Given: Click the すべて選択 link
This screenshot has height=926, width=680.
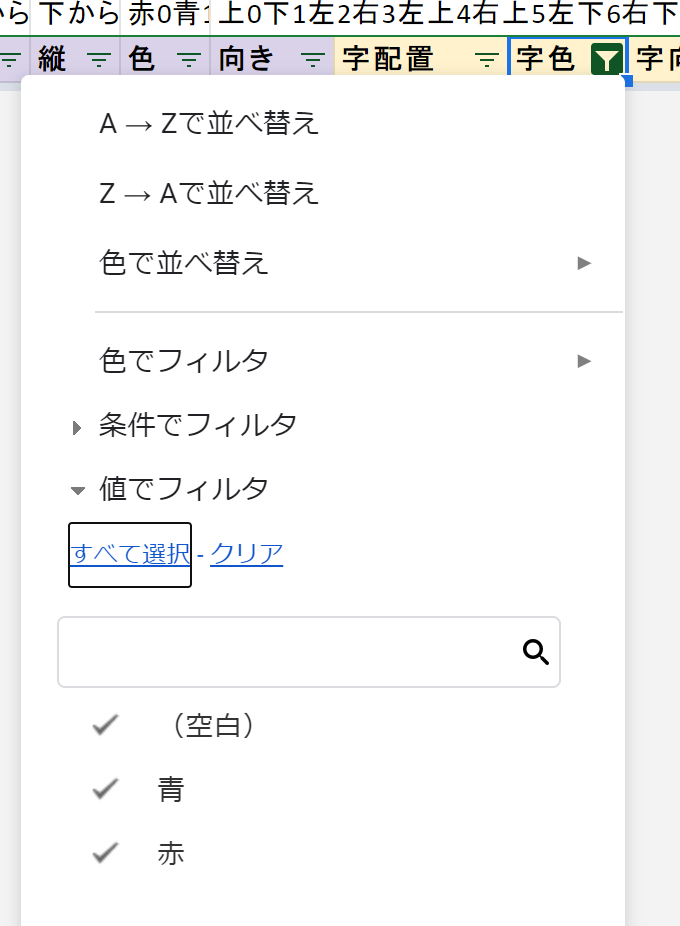Looking at the screenshot, I should point(130,553).
